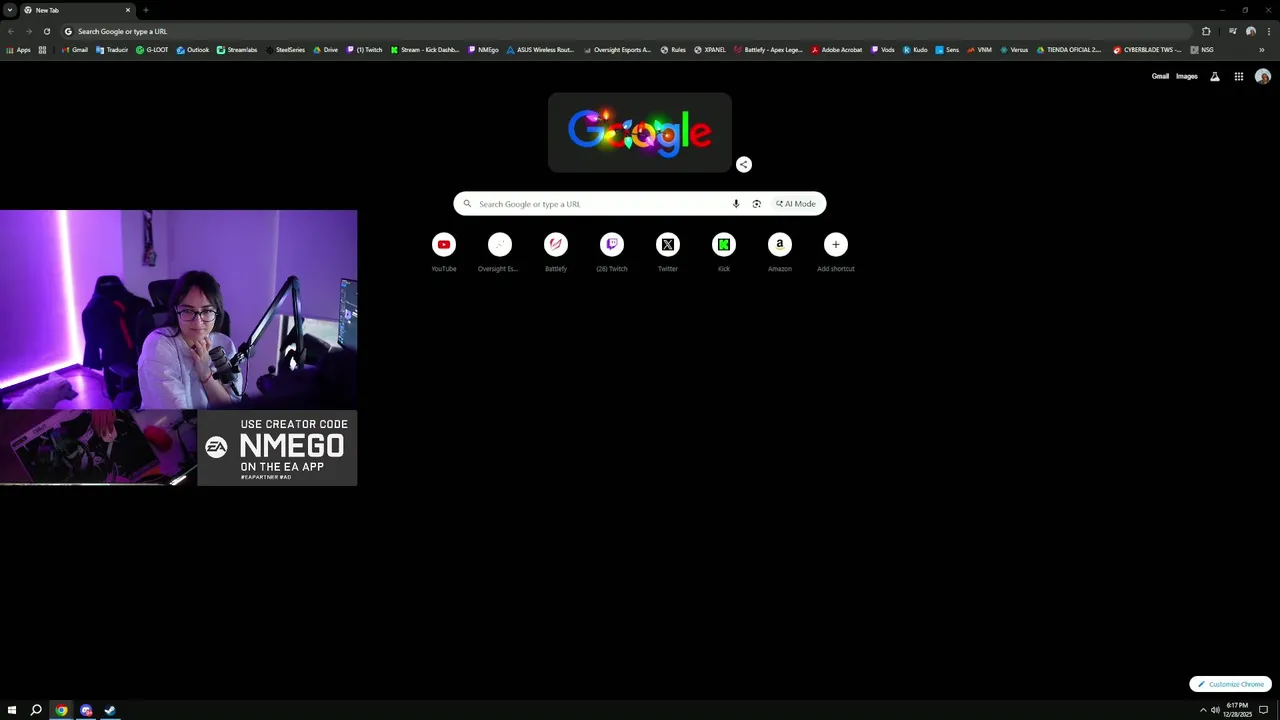This screenshot has width=1280, height=720.
Task: Click the AI Mode button
Action: point(796,204)
